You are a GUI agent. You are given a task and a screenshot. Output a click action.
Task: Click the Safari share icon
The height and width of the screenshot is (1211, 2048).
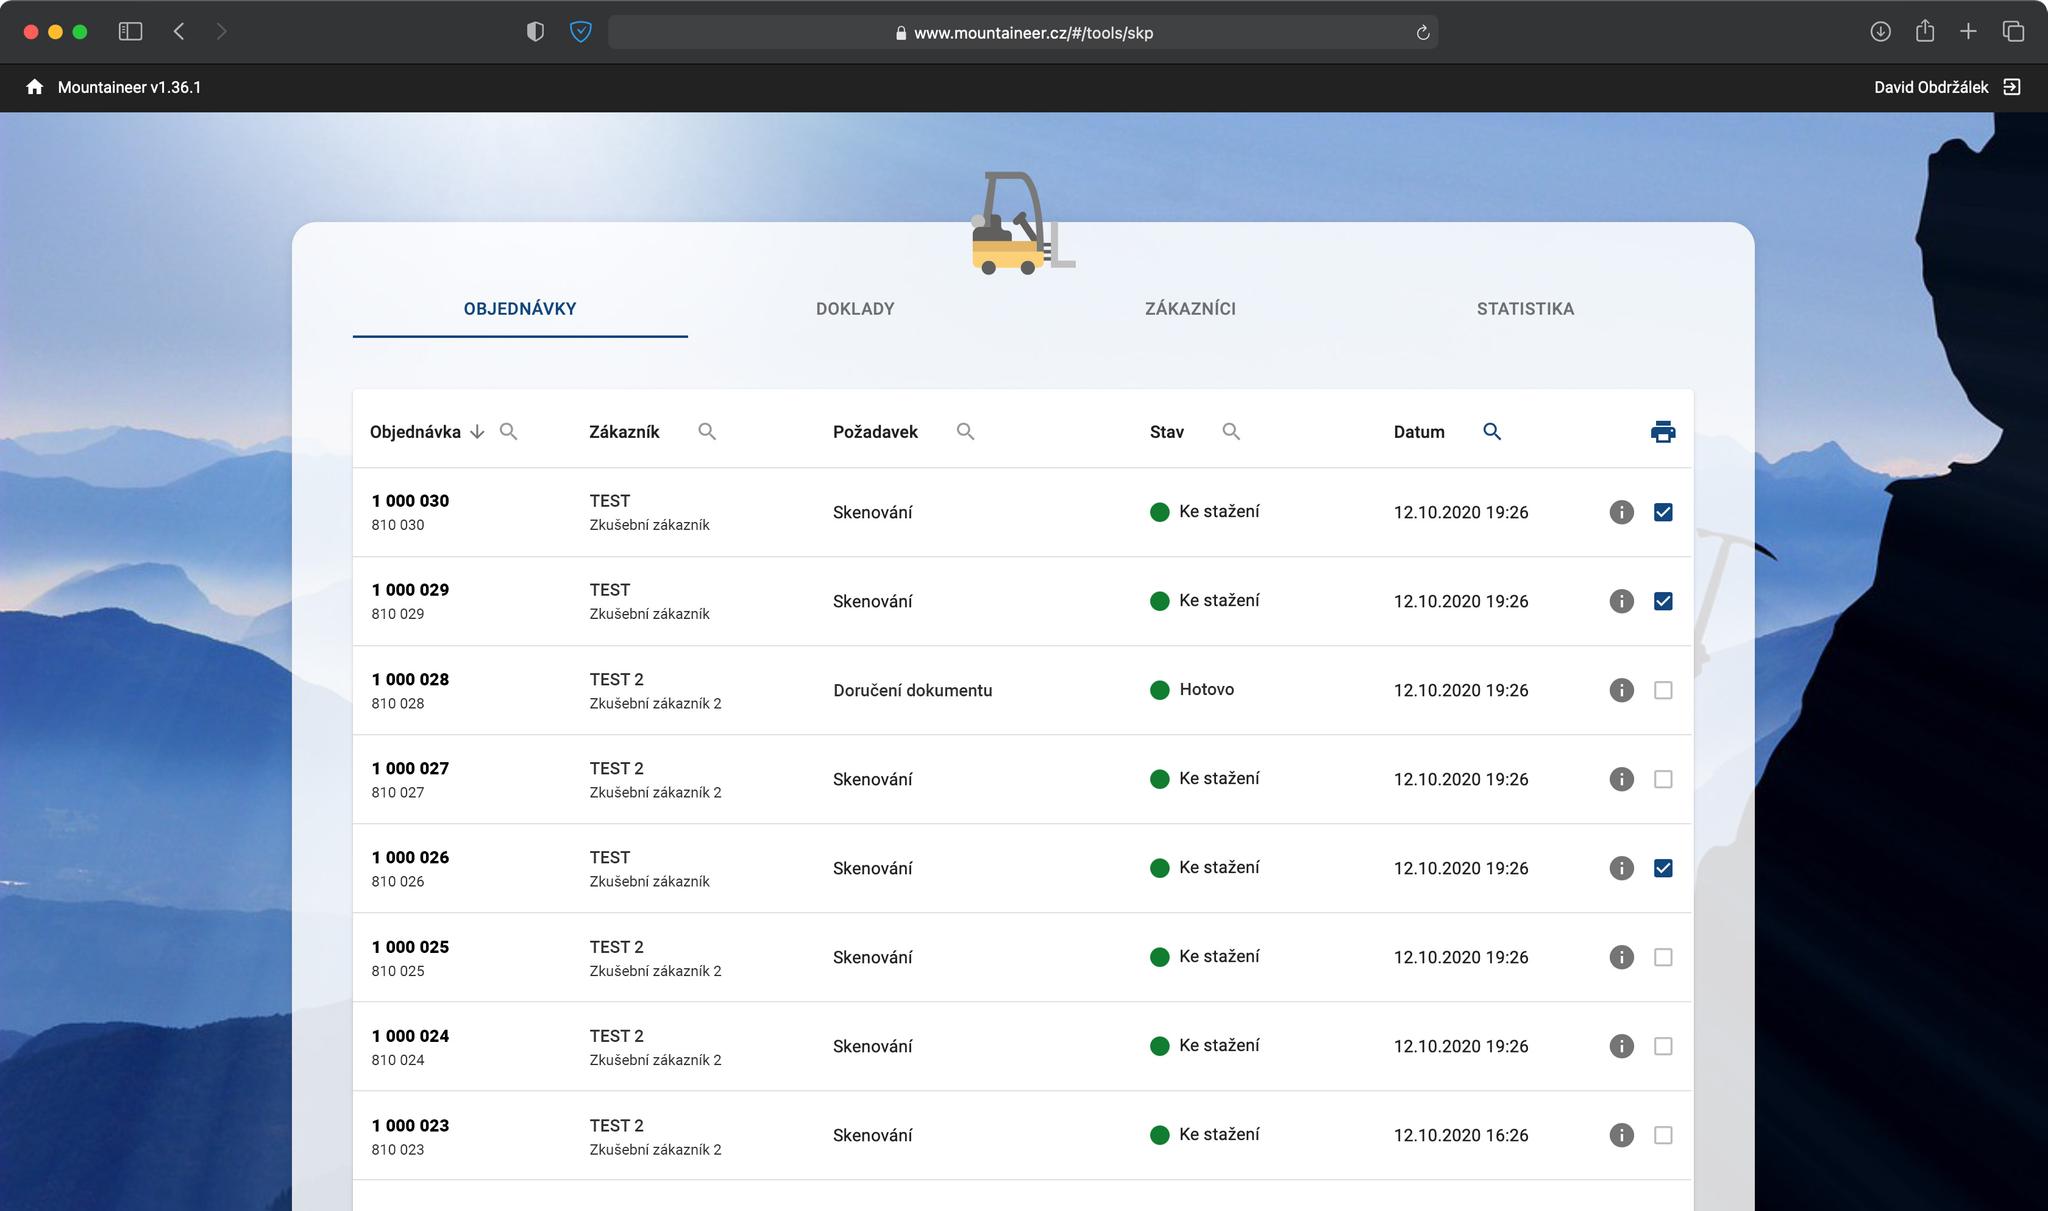(1924, 31)
